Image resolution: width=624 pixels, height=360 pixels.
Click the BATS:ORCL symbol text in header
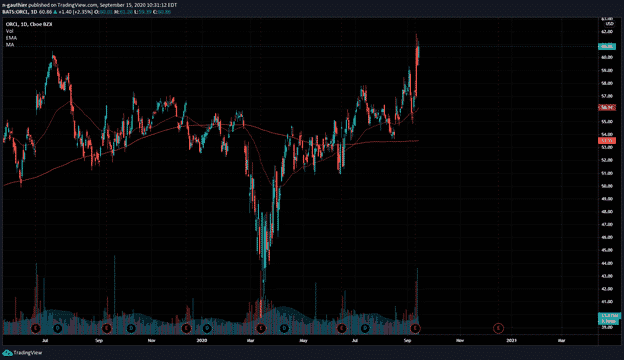[16, 12]
